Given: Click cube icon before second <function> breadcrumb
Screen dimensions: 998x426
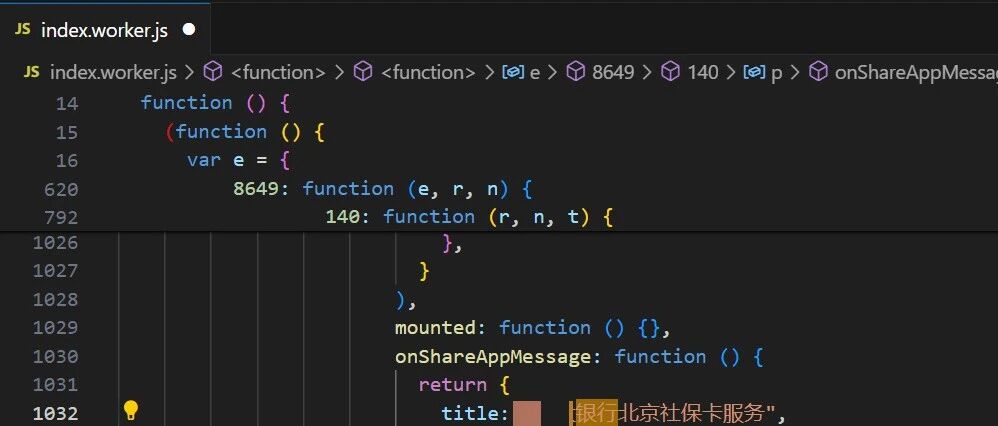Looking at the screenshot, I should [x=363, y=72].
